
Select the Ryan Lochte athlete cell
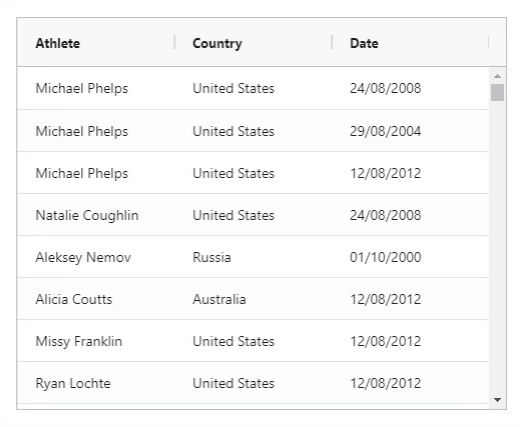pos(96,383)
